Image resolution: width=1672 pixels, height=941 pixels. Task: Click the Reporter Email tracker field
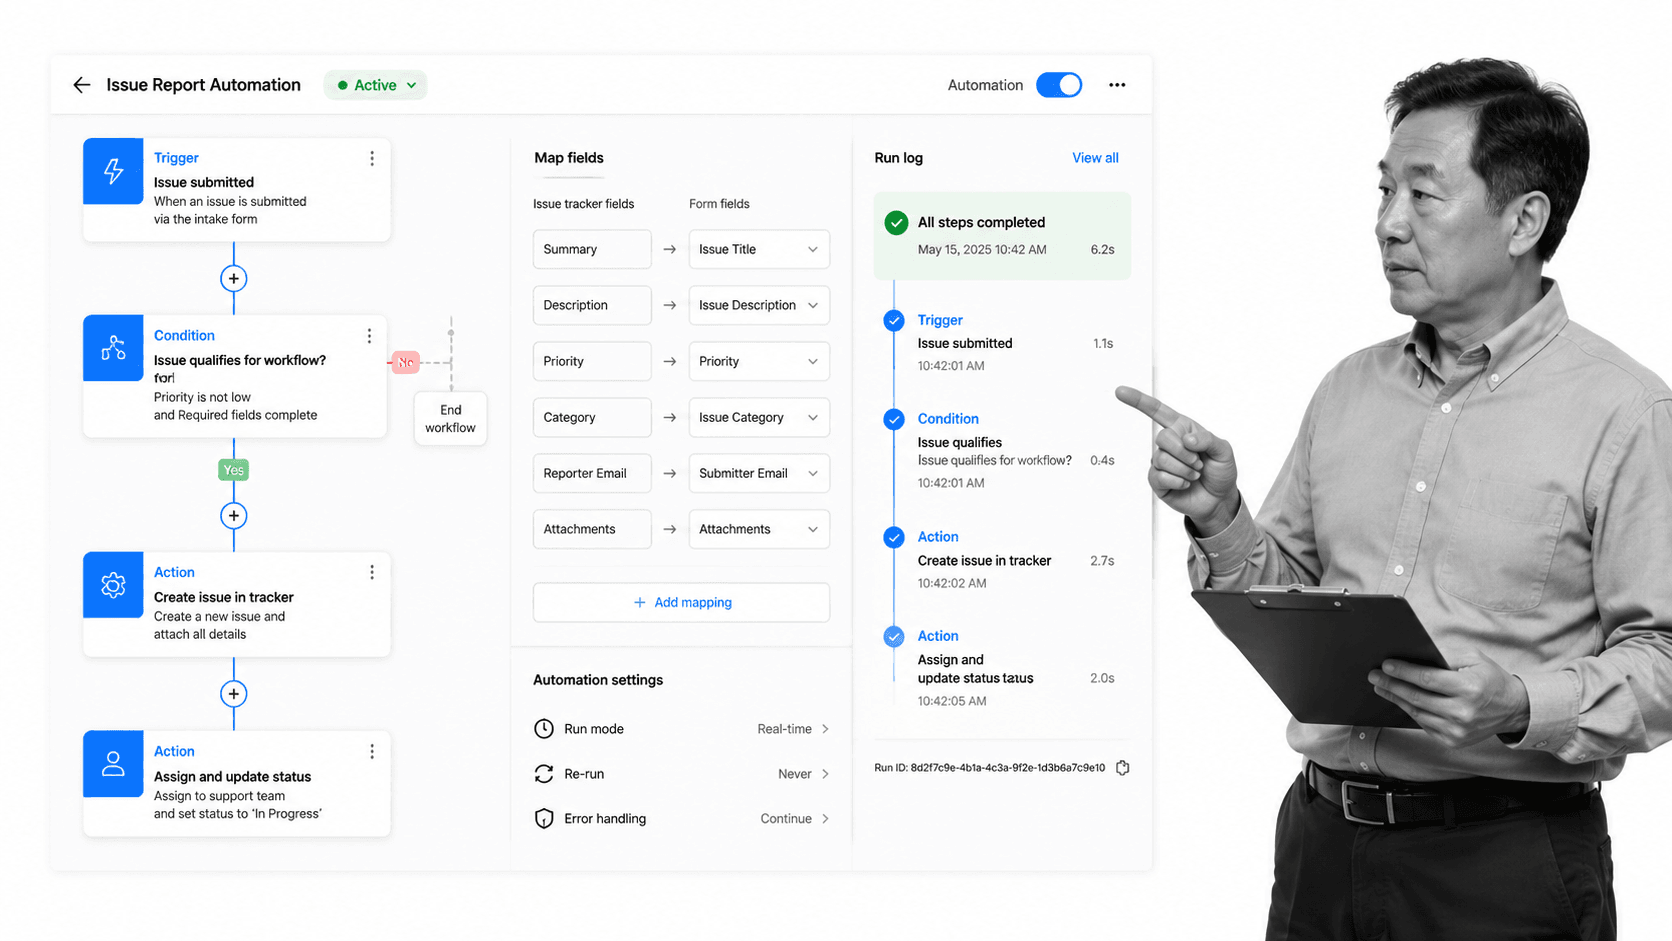coord(592,474)
